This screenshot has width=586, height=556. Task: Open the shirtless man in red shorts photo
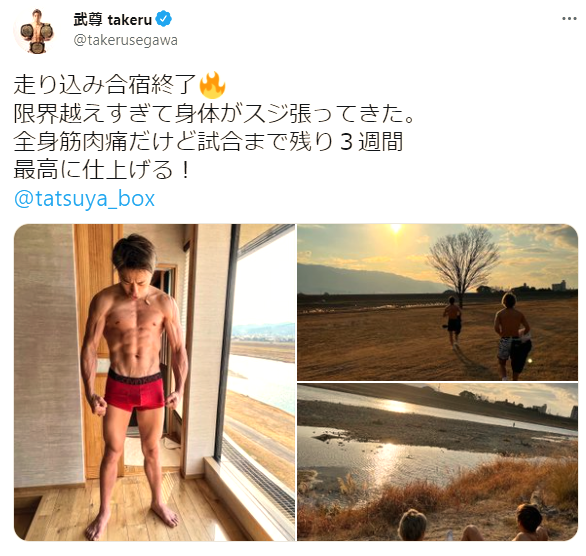pyautogui.click(x=154, y=382)
